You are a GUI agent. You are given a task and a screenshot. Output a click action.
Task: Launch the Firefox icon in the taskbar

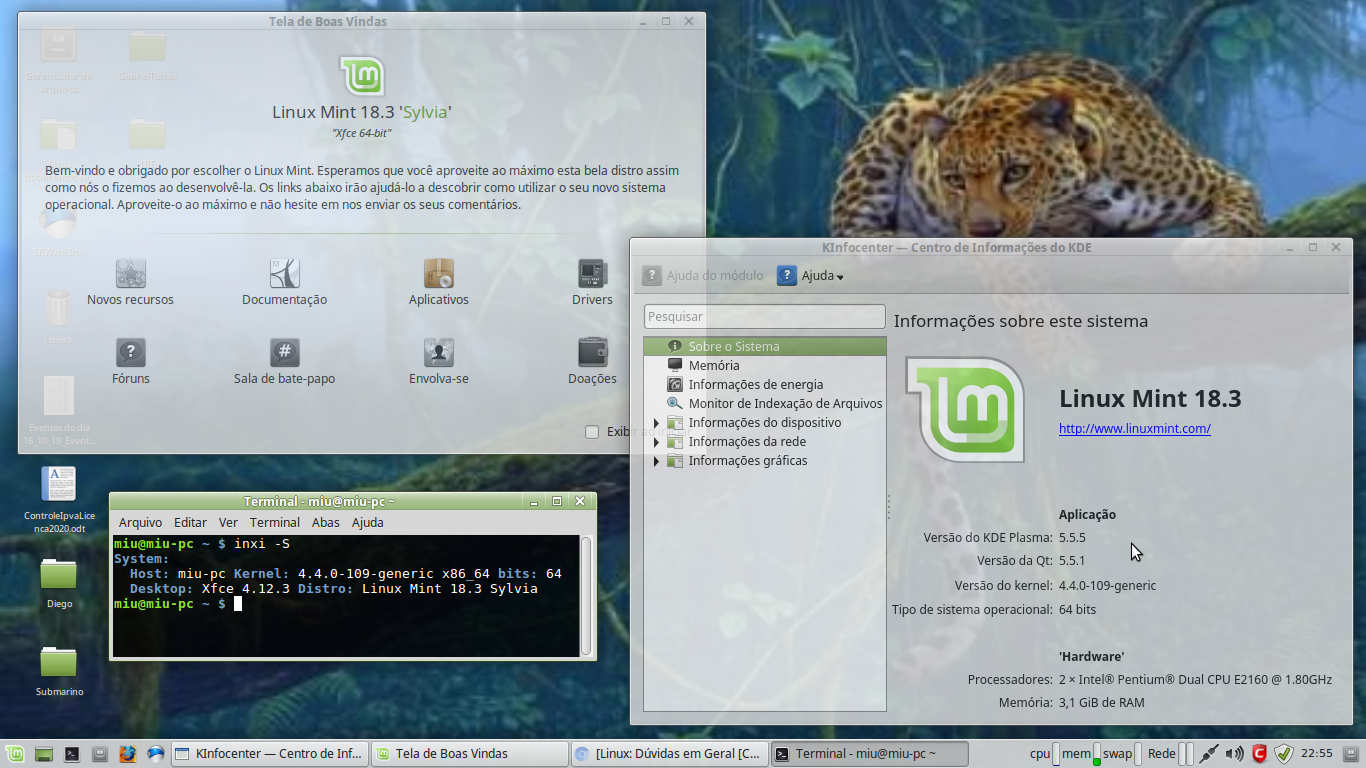(x=127, y=754)
